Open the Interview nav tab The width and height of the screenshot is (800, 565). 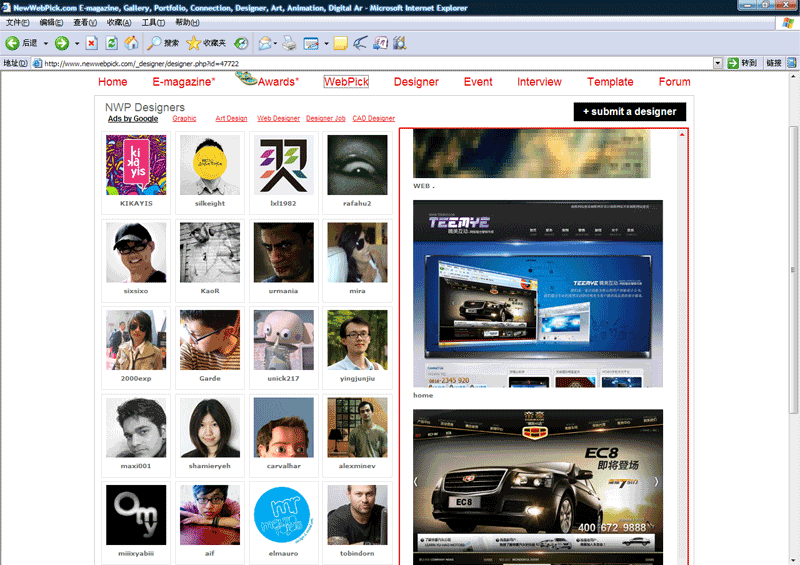click(539, 82)
